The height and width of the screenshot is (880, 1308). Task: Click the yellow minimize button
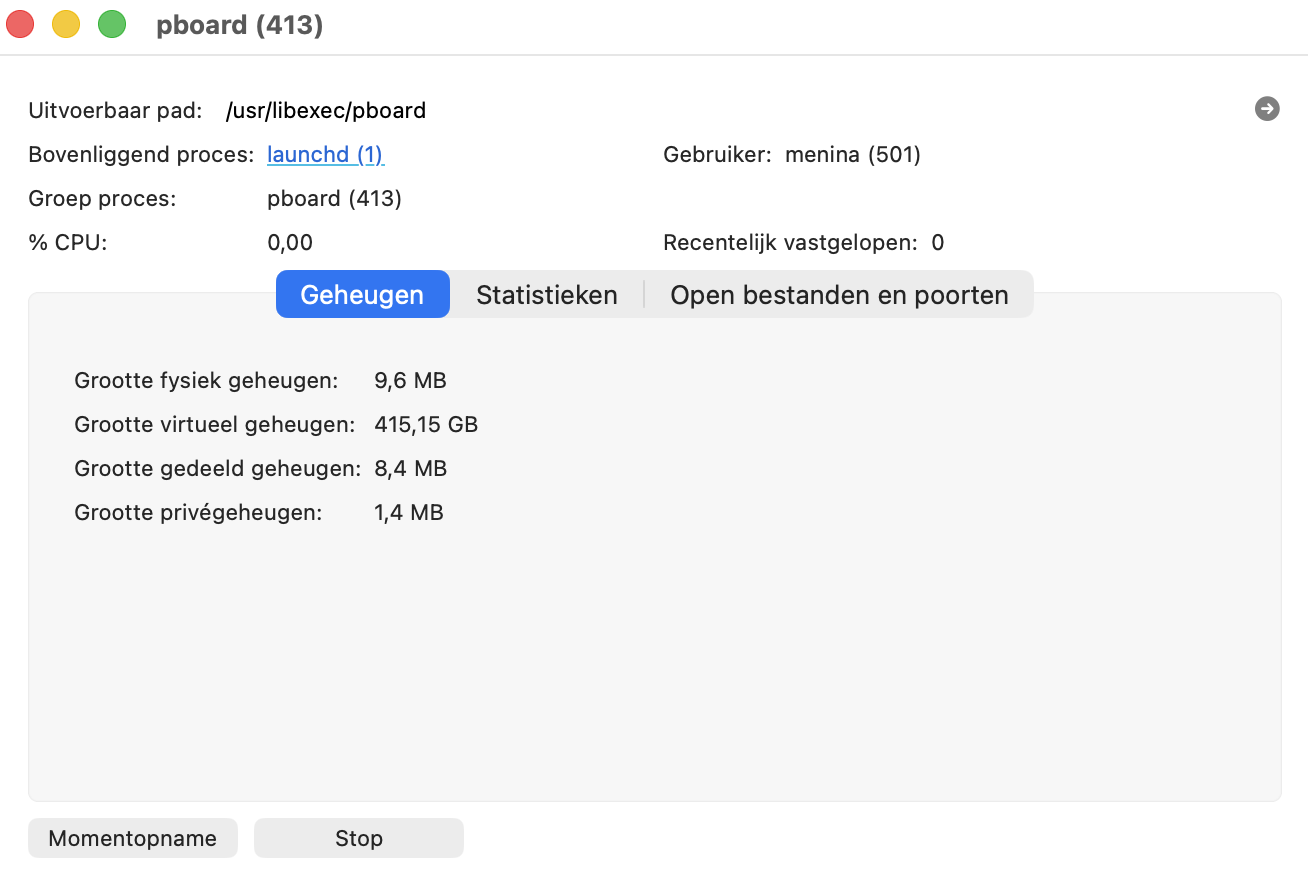66,24
